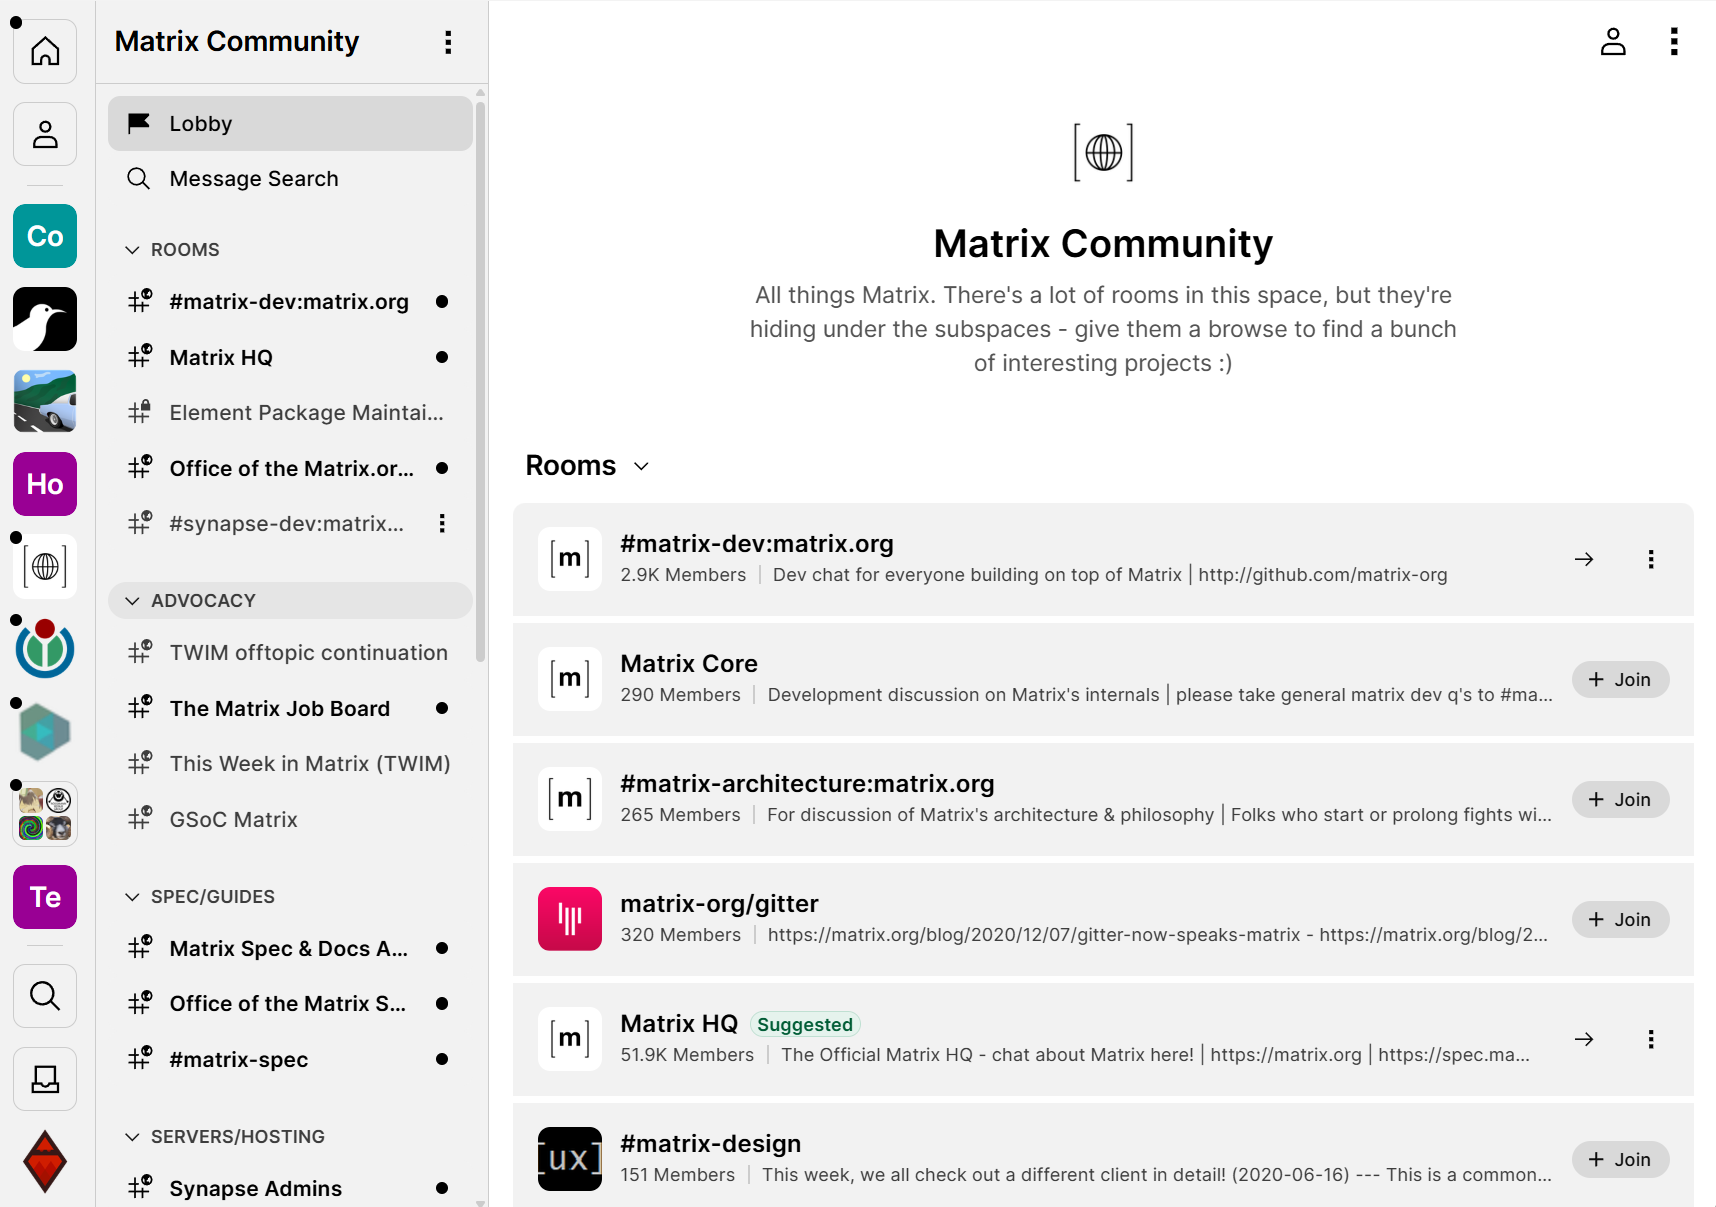
Task: Open the purple Ho space
Action: [45, 484]
